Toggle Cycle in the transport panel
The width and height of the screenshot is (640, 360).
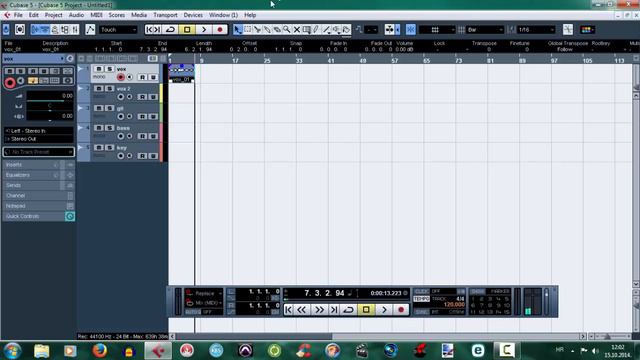click(349, 310)
